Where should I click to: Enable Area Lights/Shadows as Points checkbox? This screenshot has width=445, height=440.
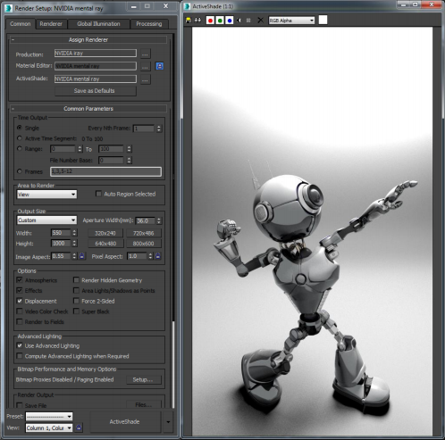(76, 290)
